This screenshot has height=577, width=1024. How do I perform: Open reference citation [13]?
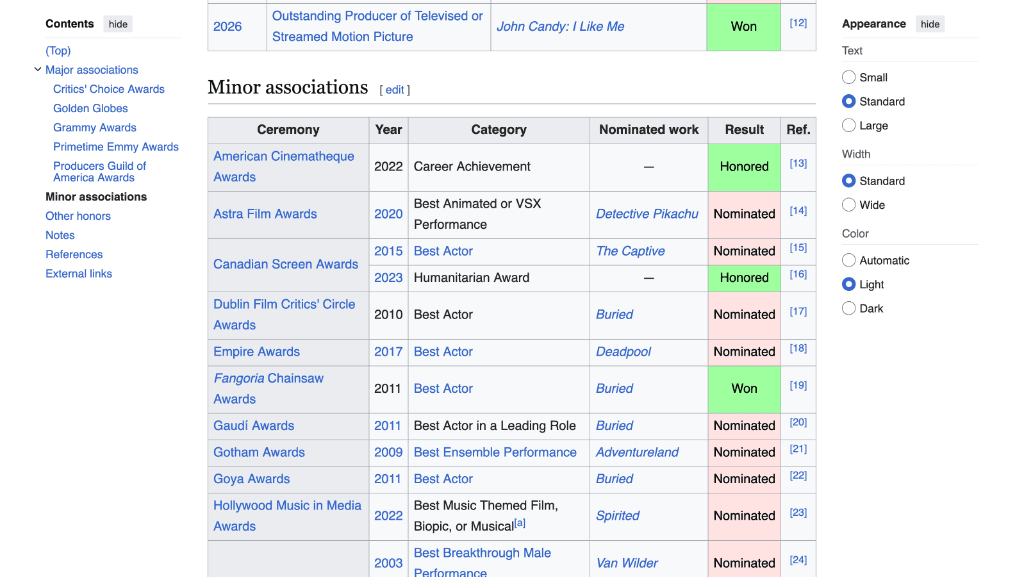click(798, 163)
